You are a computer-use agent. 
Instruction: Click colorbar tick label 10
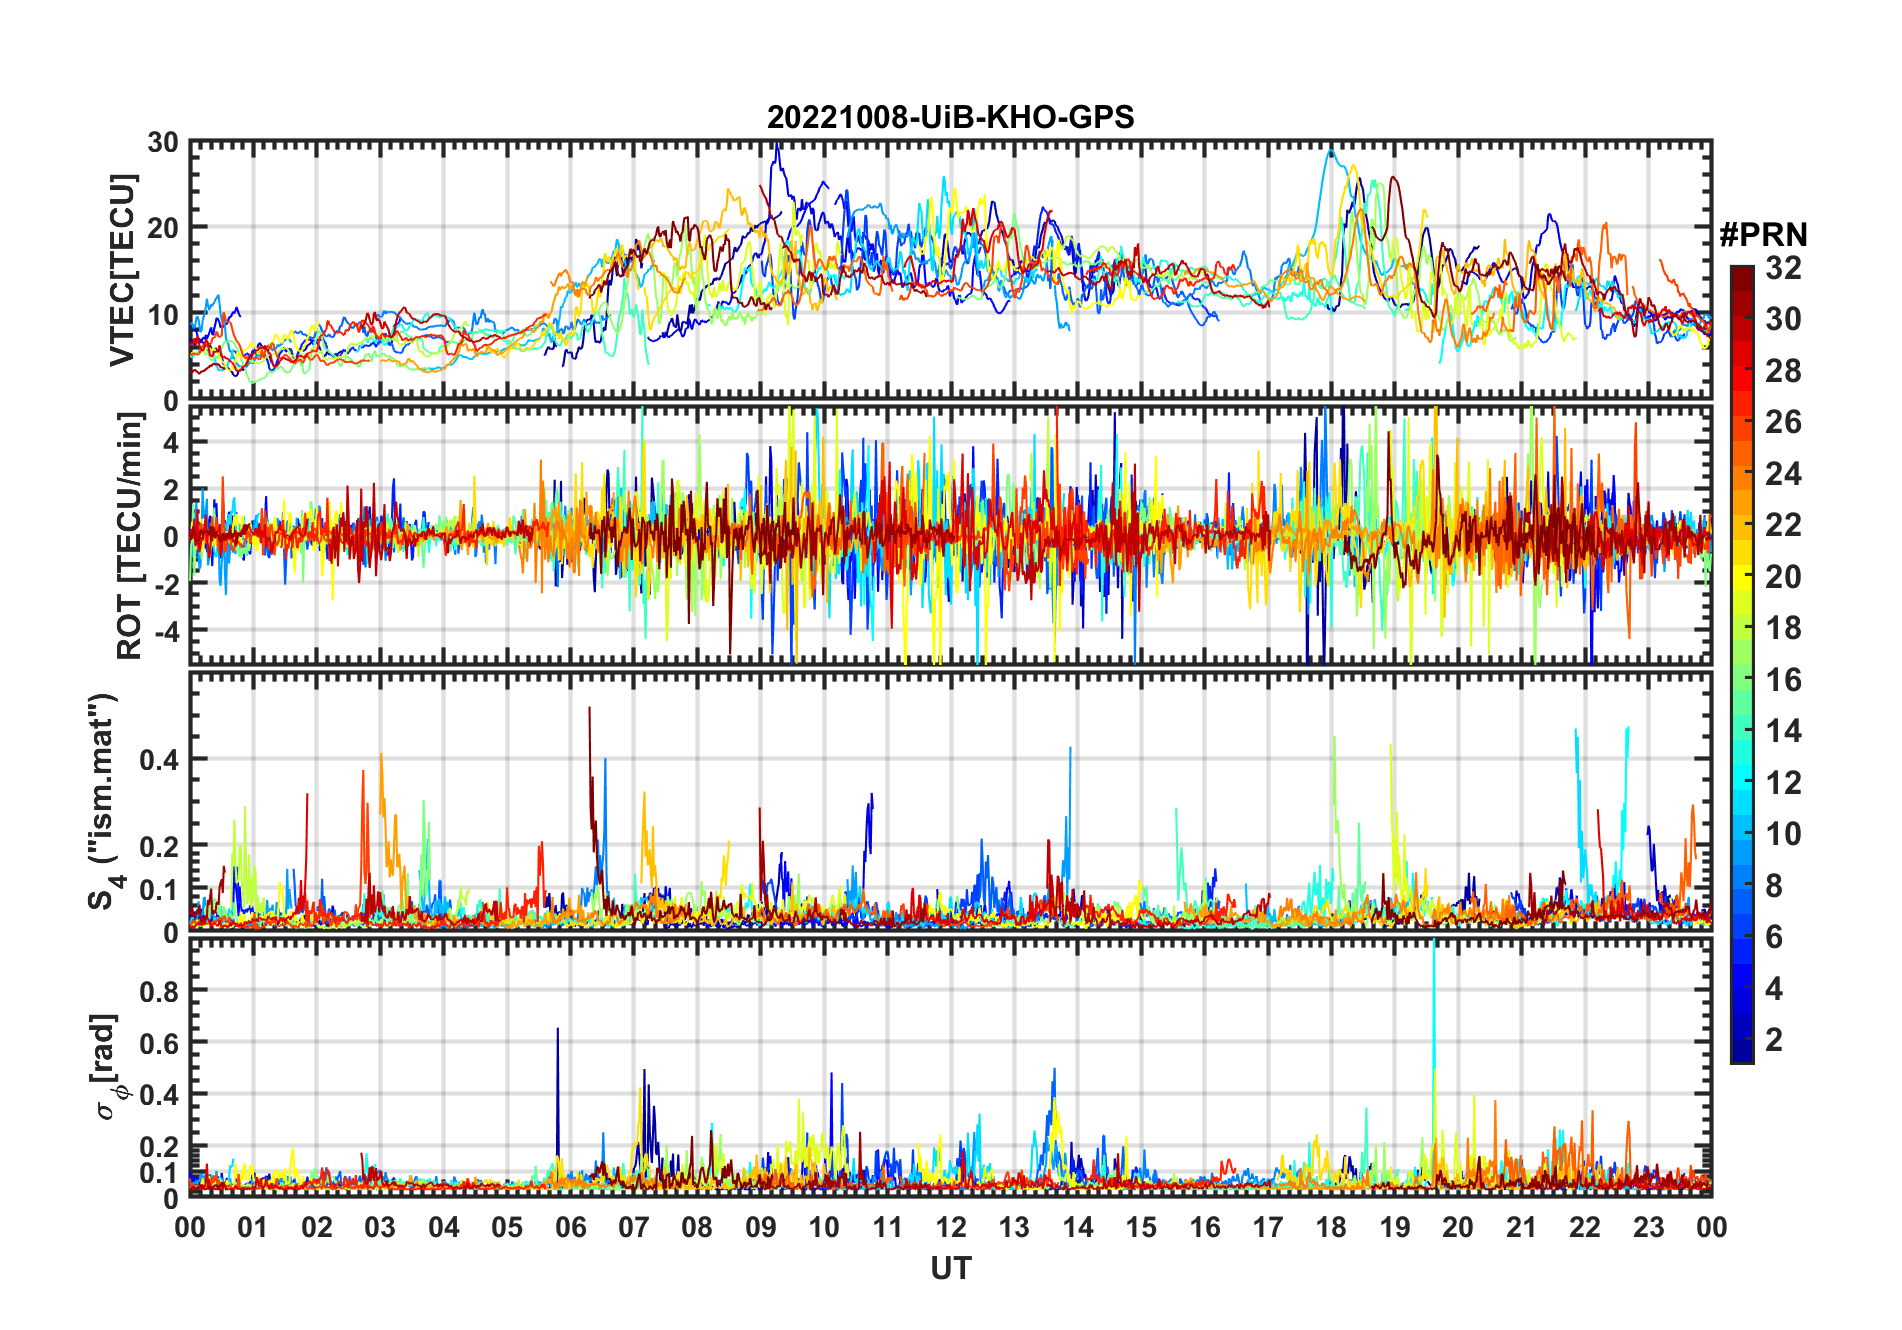coord(1783,834)
